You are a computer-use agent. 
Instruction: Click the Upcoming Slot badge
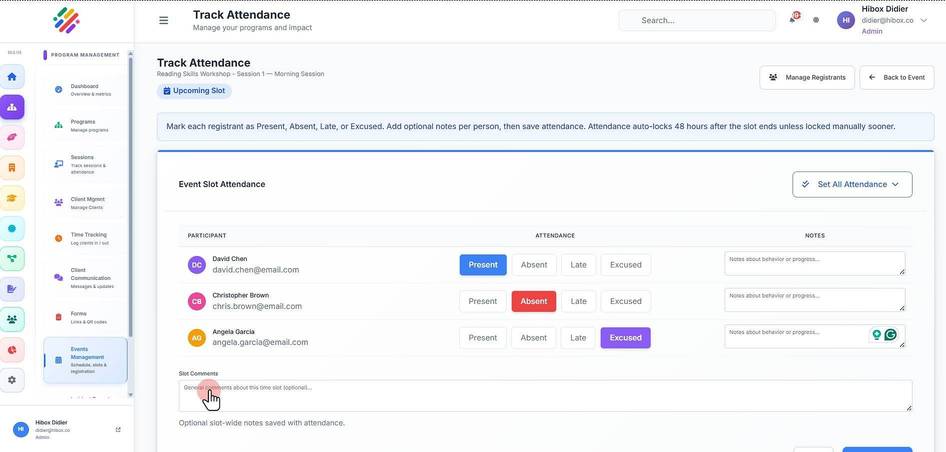tap(194, 91)
